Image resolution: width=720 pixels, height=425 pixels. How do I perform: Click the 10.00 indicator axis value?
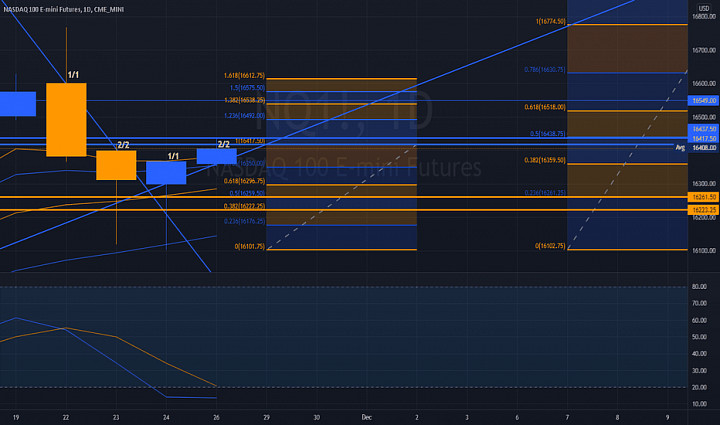[699, 404]
